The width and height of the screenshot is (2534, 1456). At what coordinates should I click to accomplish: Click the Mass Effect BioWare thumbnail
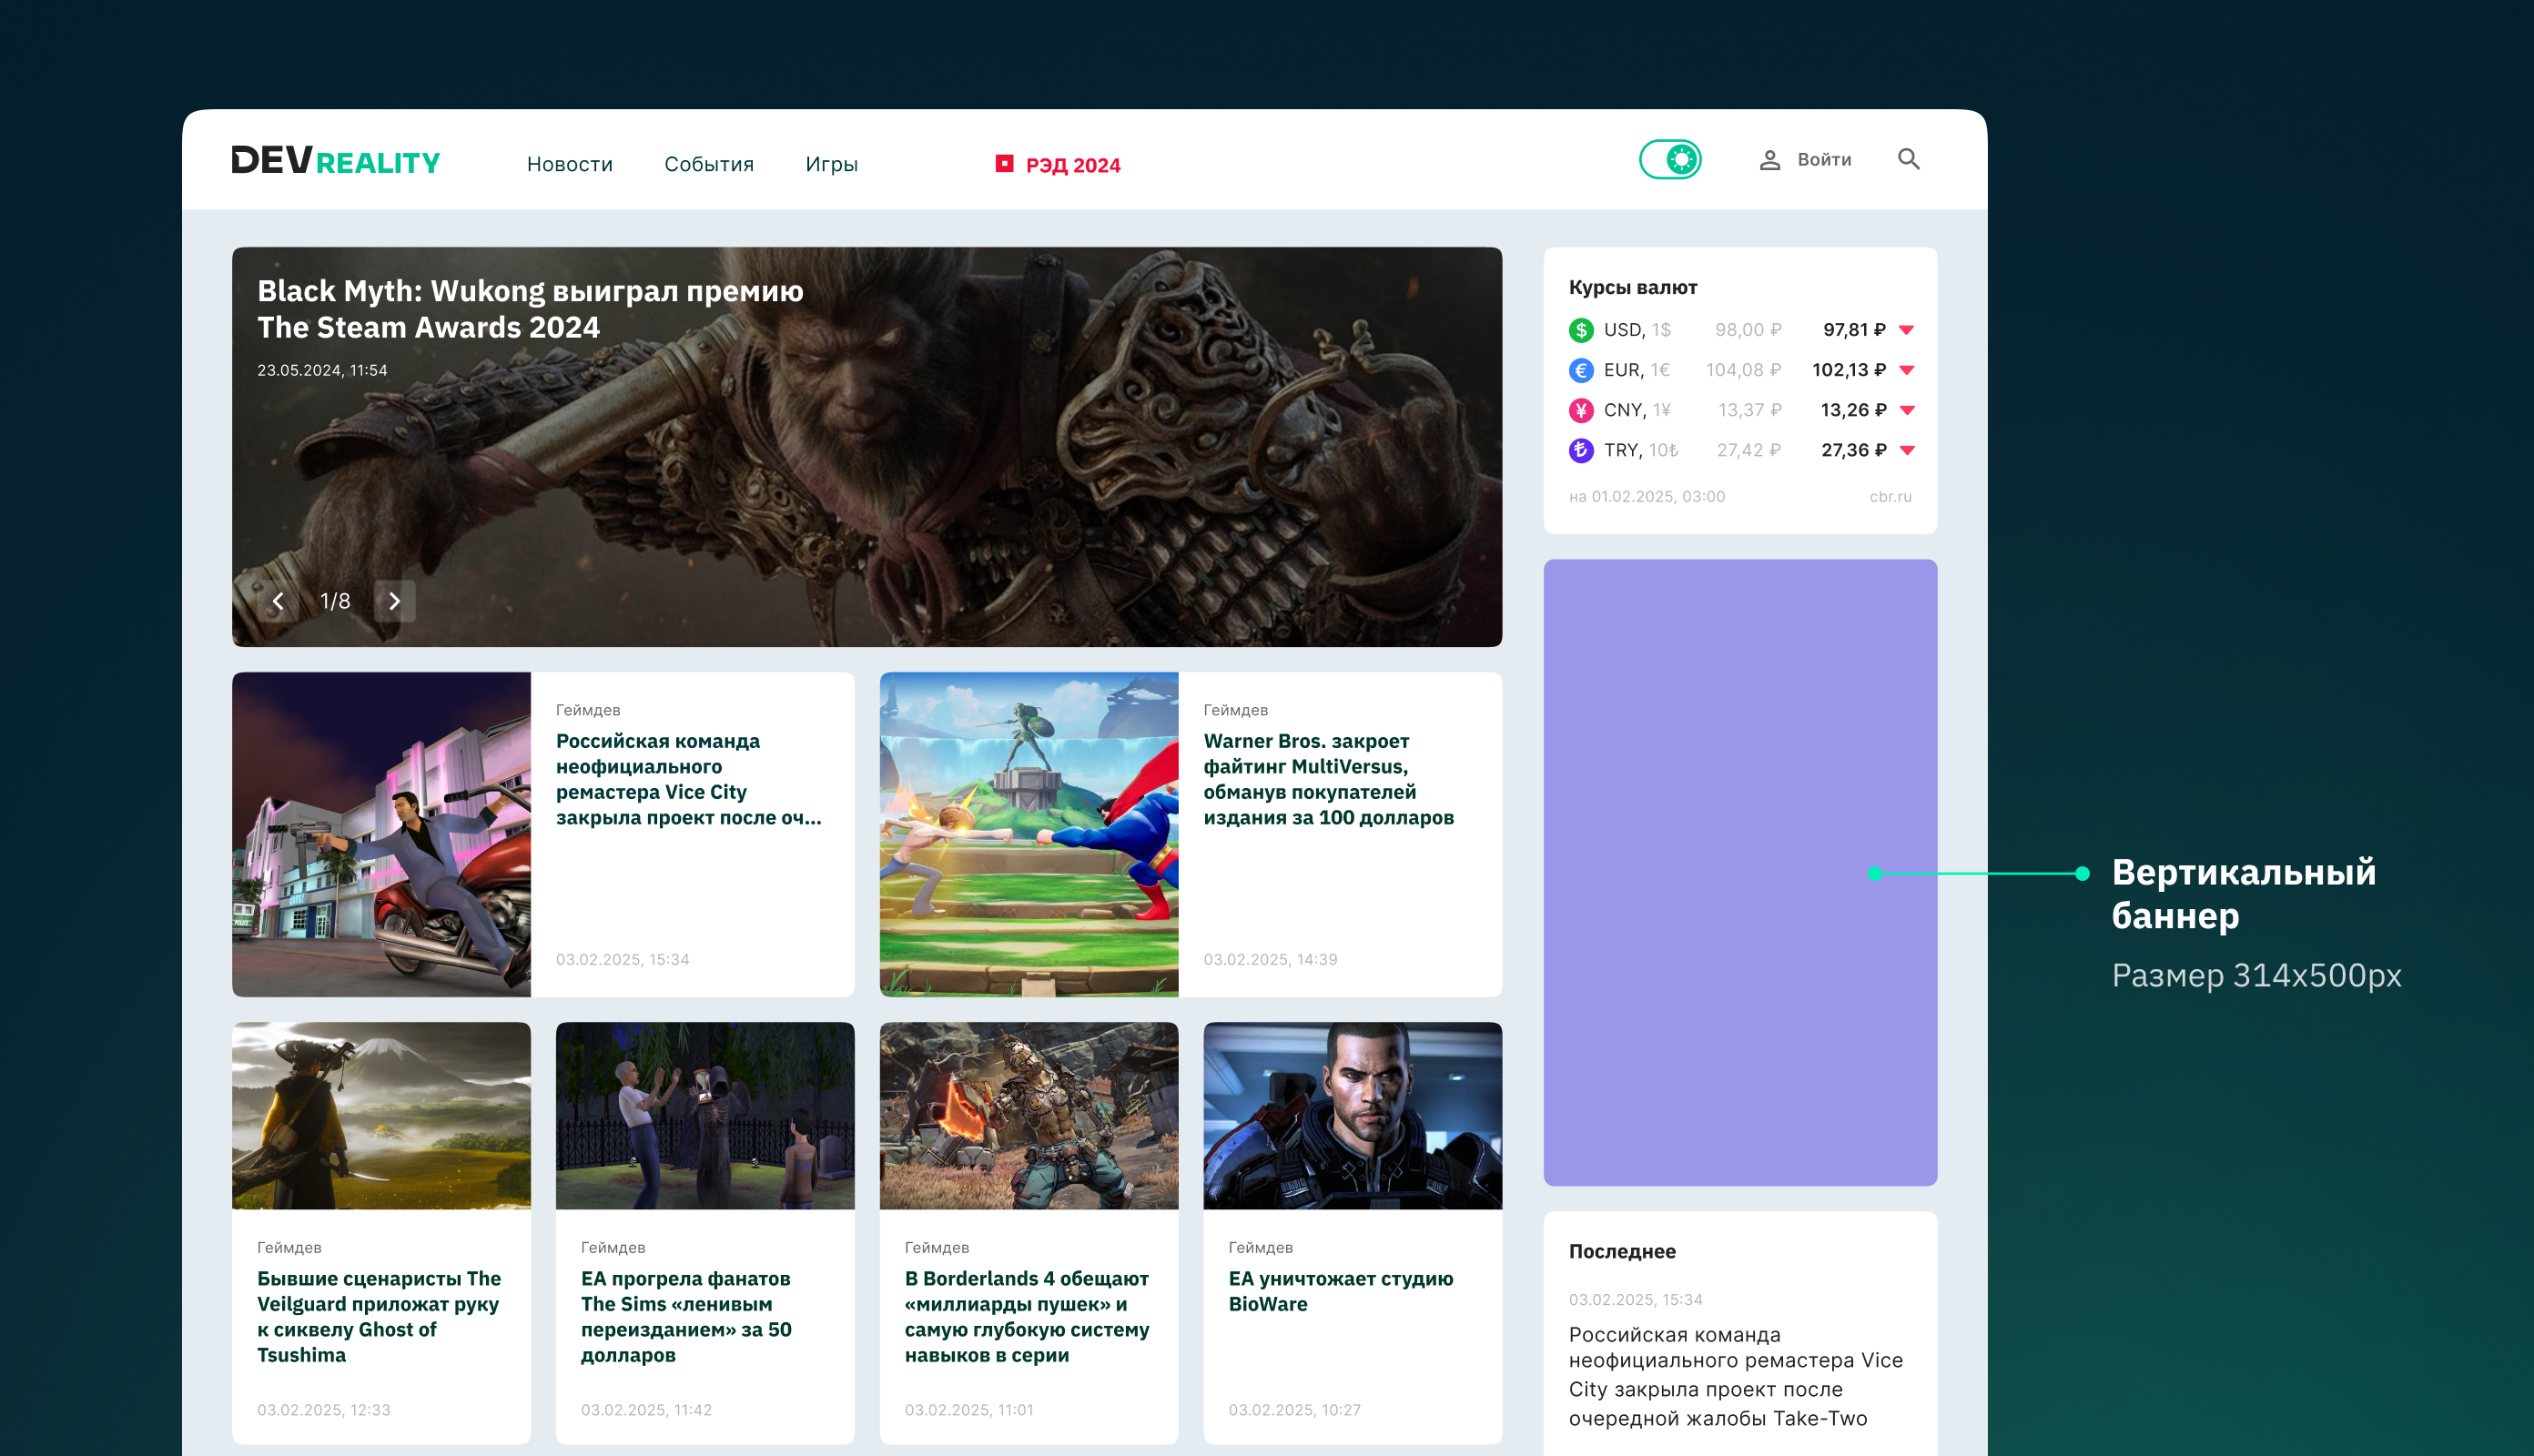tap(1352, 1115)
